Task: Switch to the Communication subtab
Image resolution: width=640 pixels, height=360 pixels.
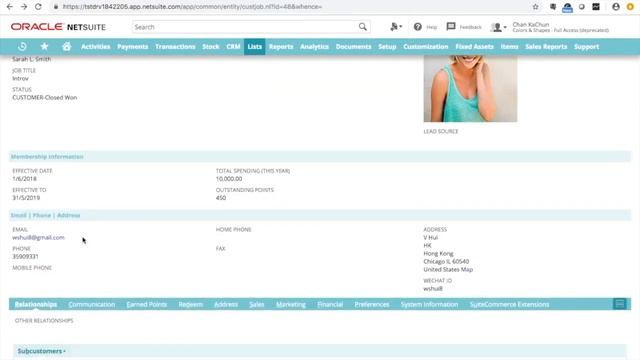Action: (x=92, y=304)
